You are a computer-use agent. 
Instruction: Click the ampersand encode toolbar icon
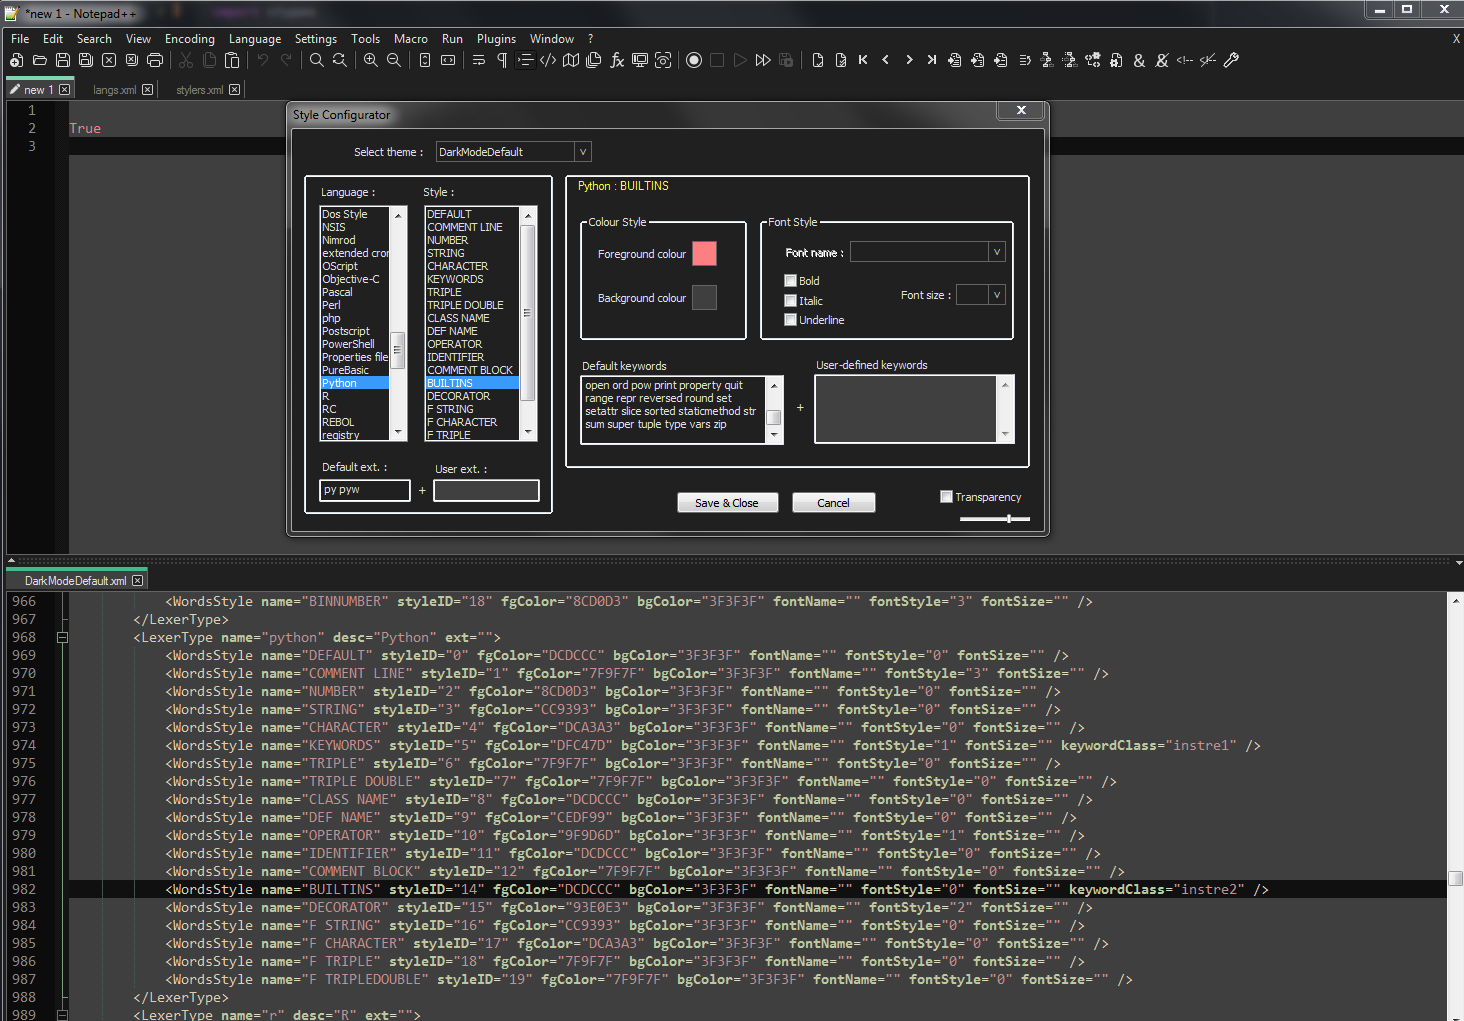[x=1139, y=60]
